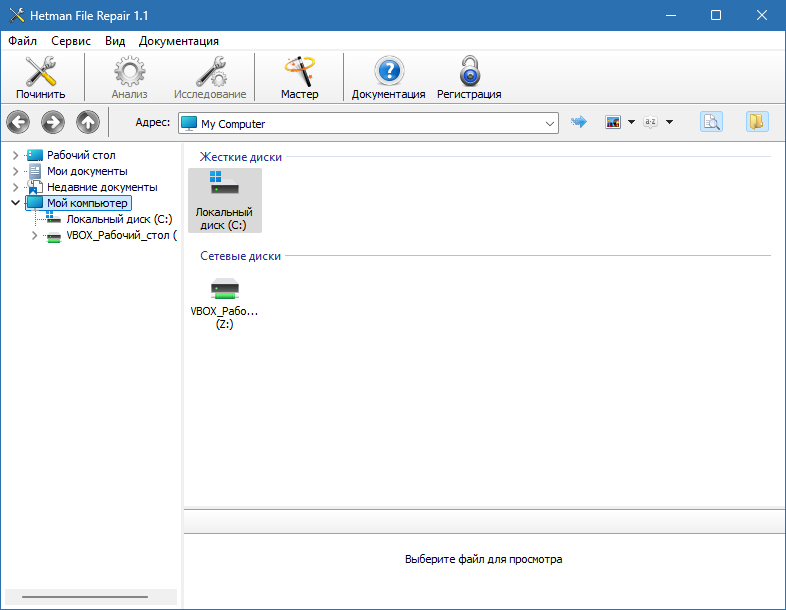The width and height of the screenshot is (786, 610).
Task: Click the Жесткие диски group header
Action: click(241, 157)
